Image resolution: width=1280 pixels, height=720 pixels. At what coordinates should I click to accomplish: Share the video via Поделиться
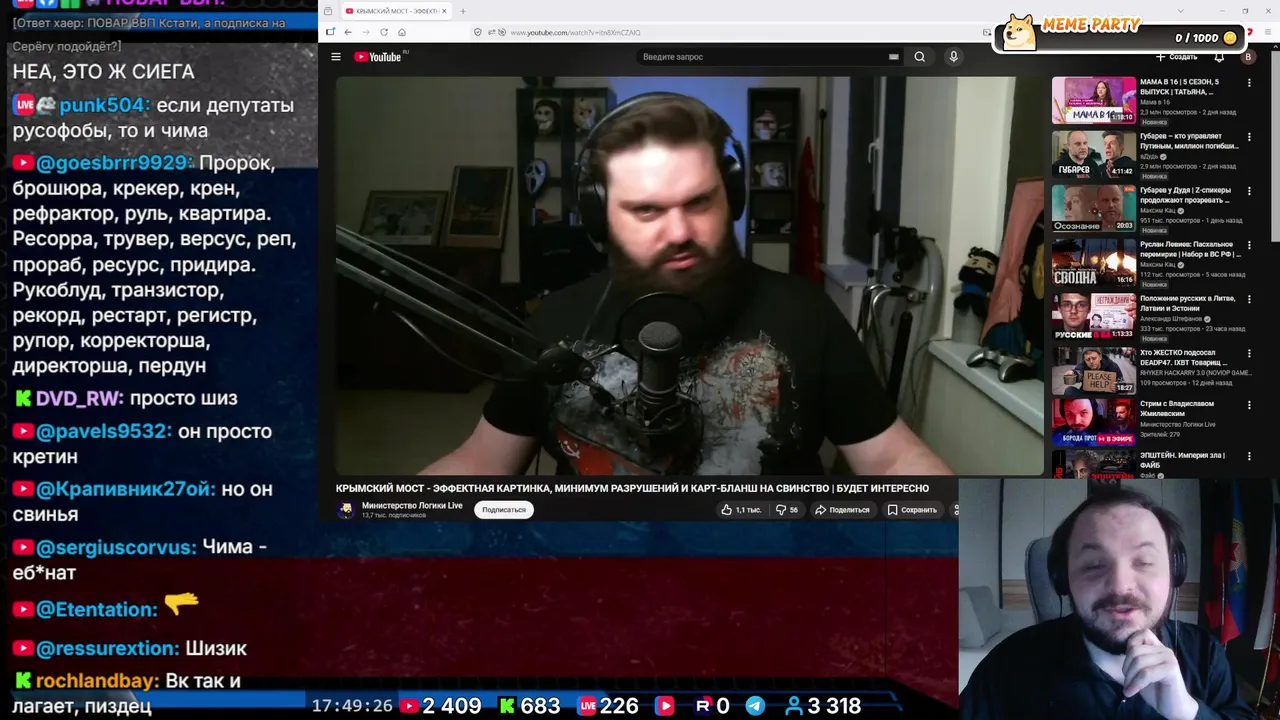[x=842, y=510]
